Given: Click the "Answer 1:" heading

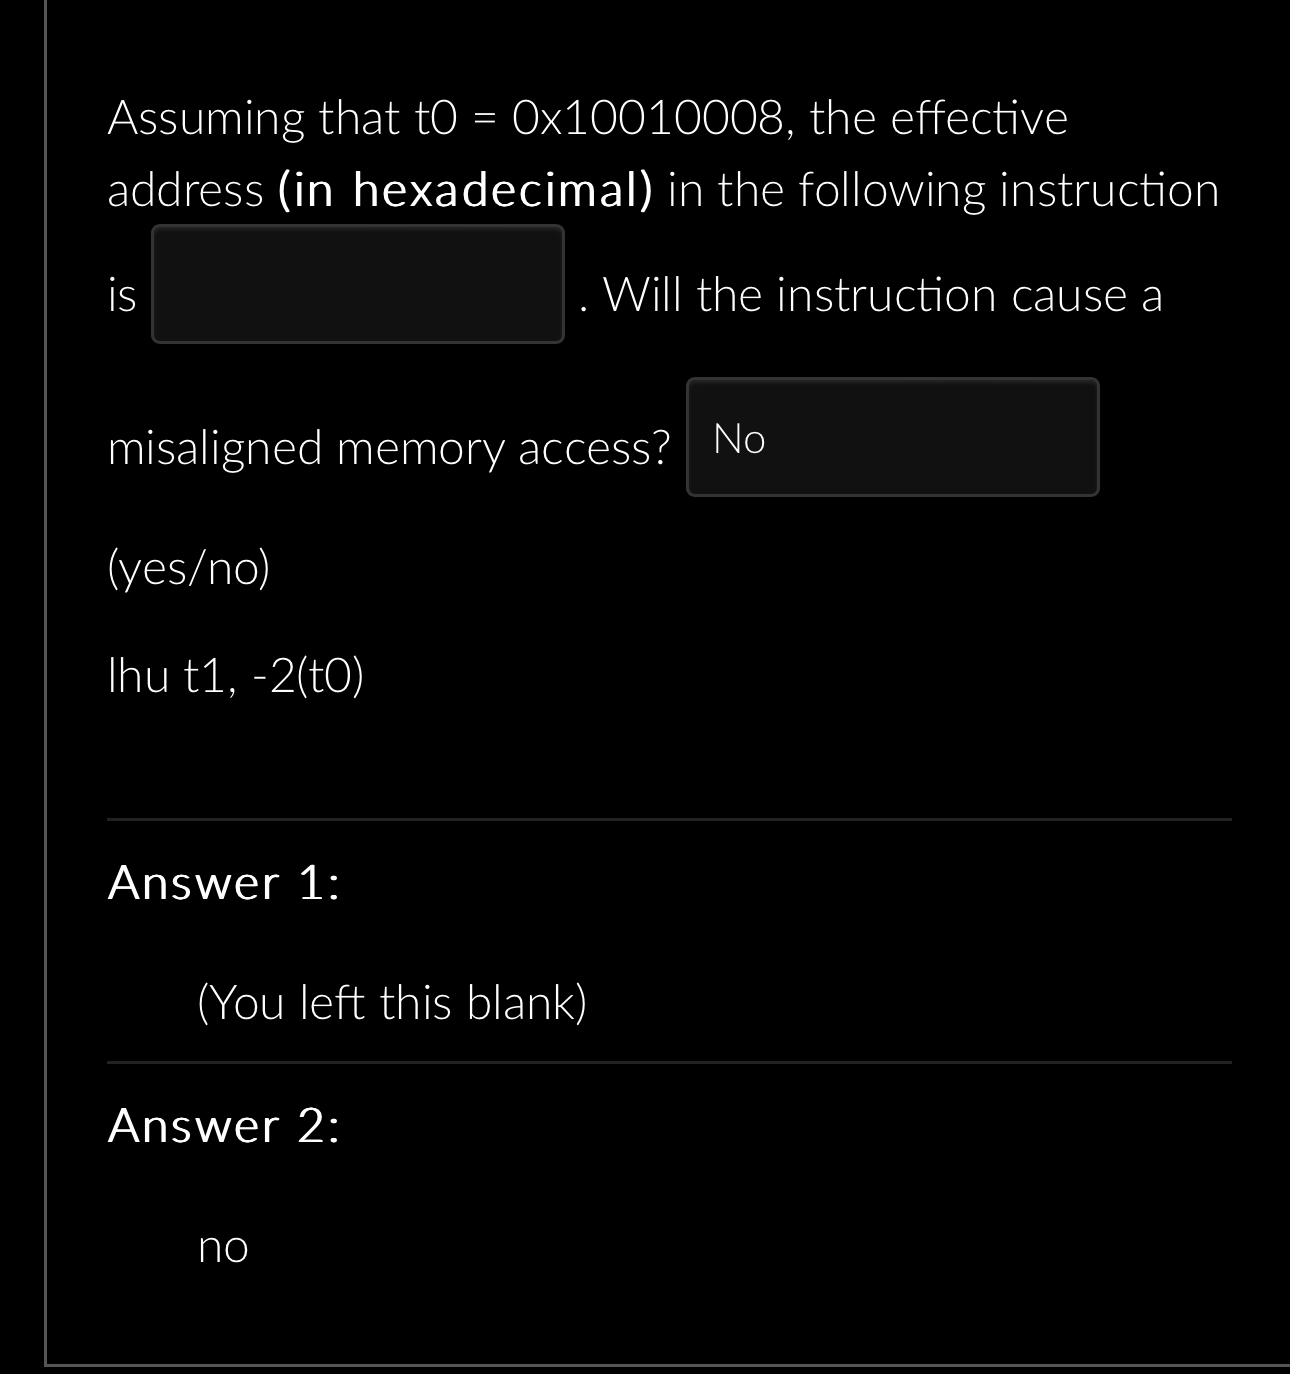Looking at the screenshot, I should tap(224, 882).
